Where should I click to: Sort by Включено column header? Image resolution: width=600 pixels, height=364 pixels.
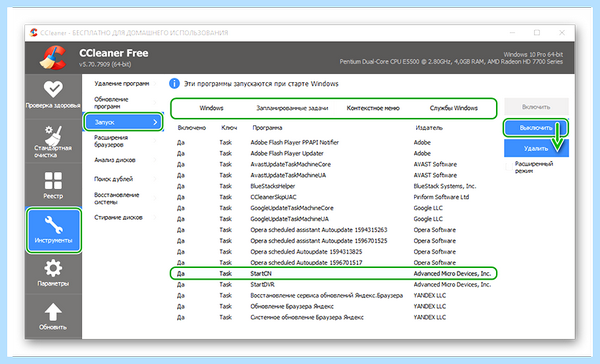coord(192,127)
